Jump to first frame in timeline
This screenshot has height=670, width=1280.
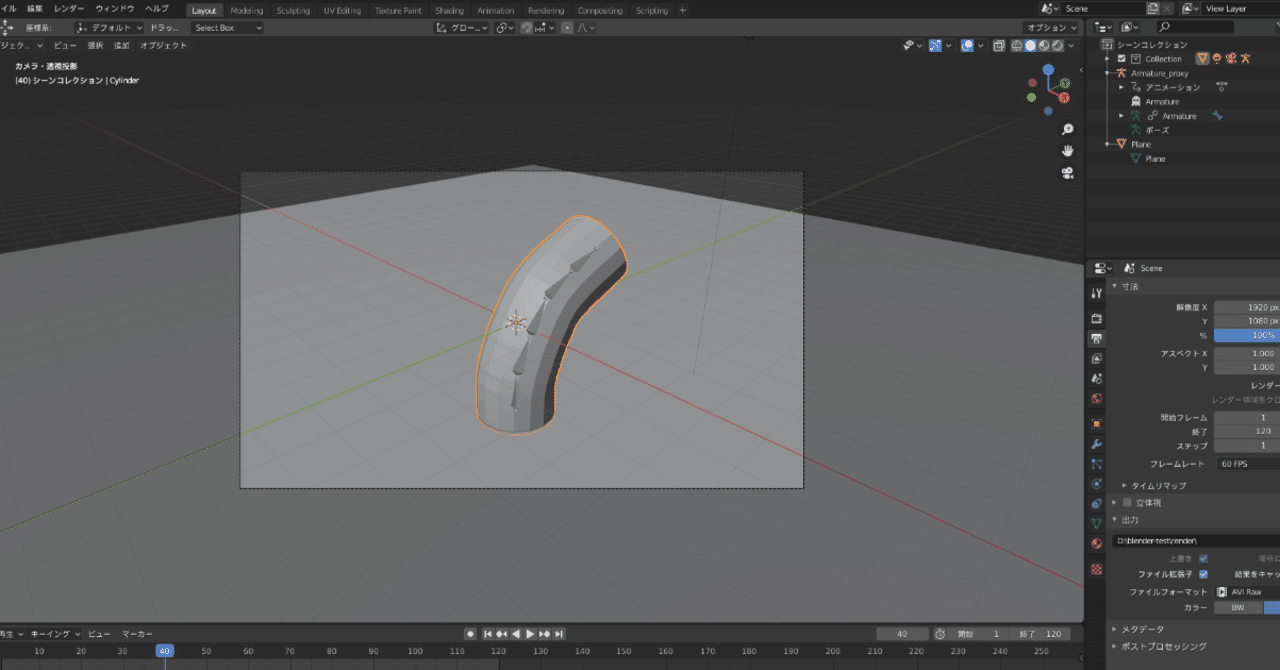click(x=488, y=634)
